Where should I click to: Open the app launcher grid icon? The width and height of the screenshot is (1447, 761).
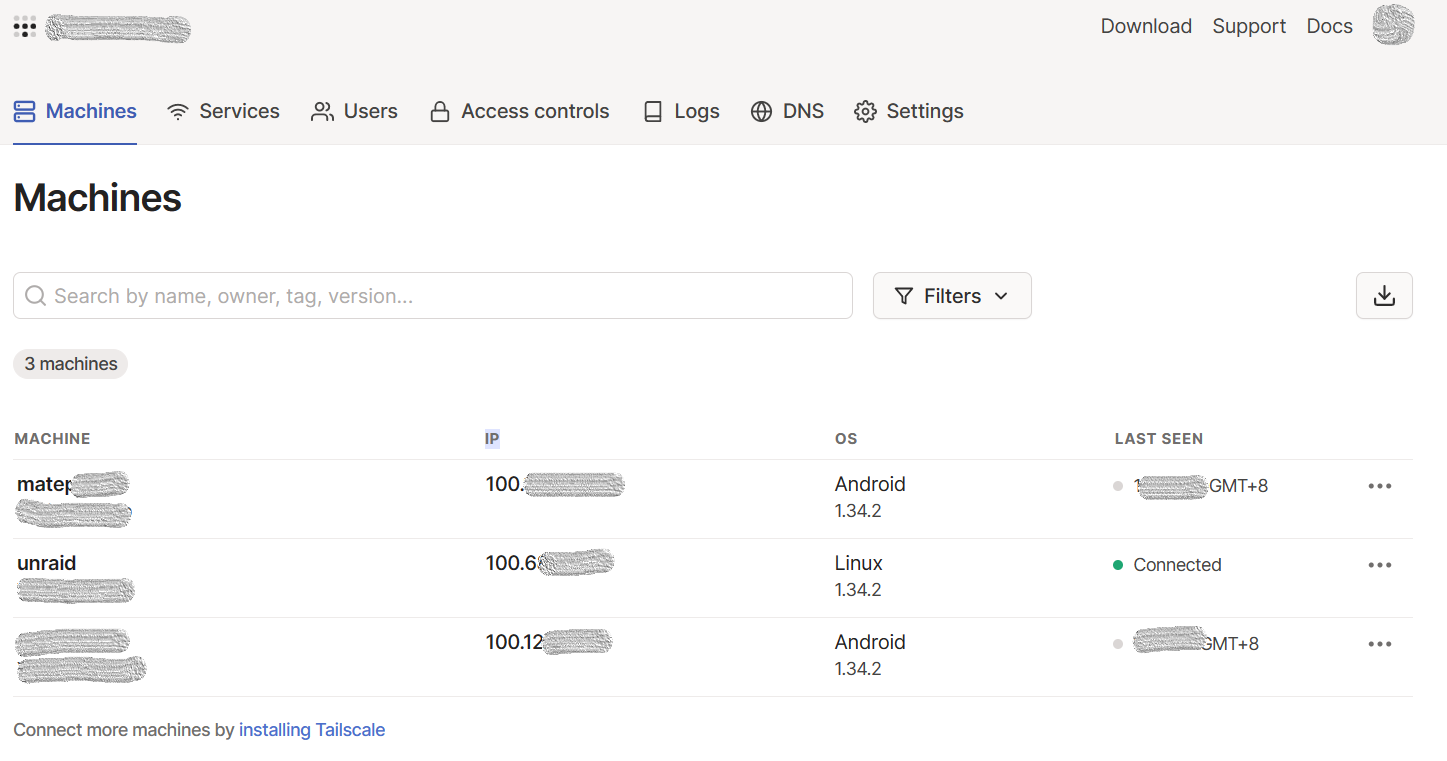click(x=25, y=27)
